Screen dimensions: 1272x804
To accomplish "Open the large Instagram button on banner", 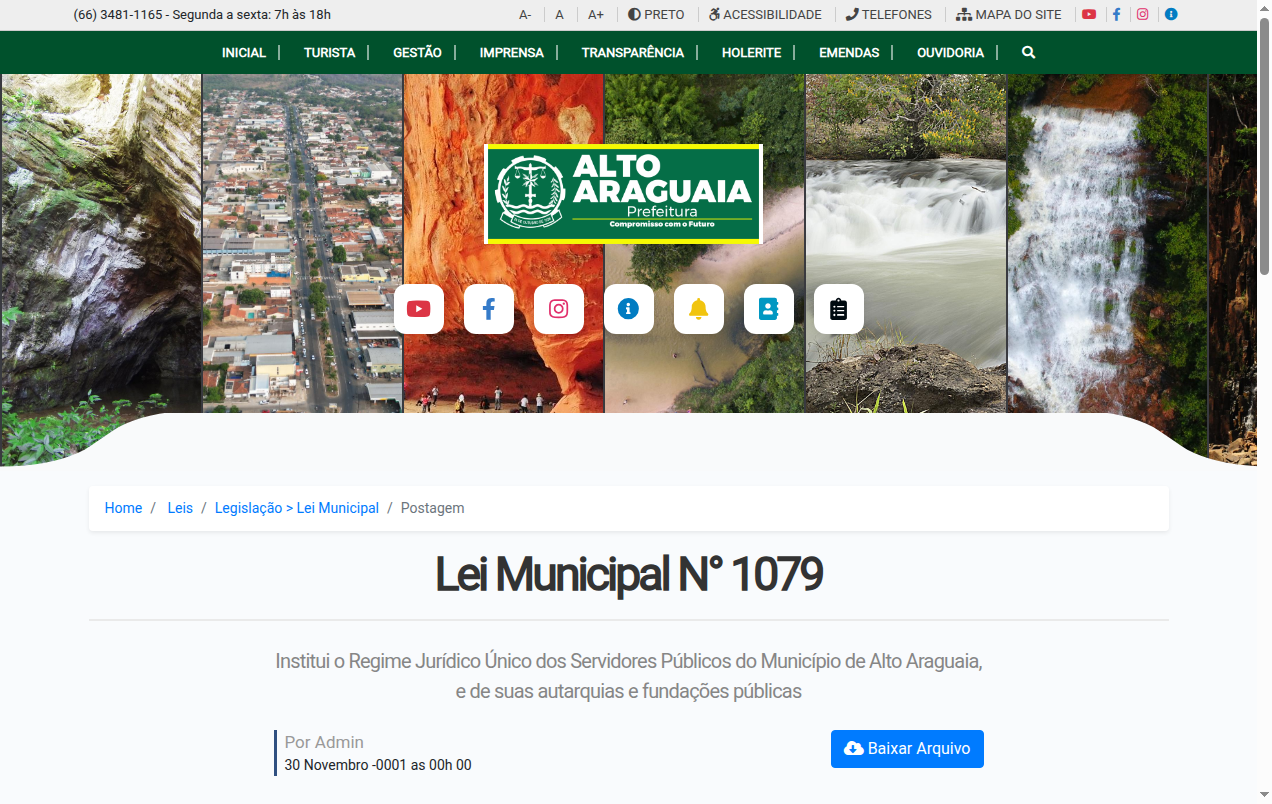I will pyautogui.click(x=559, y=309).
